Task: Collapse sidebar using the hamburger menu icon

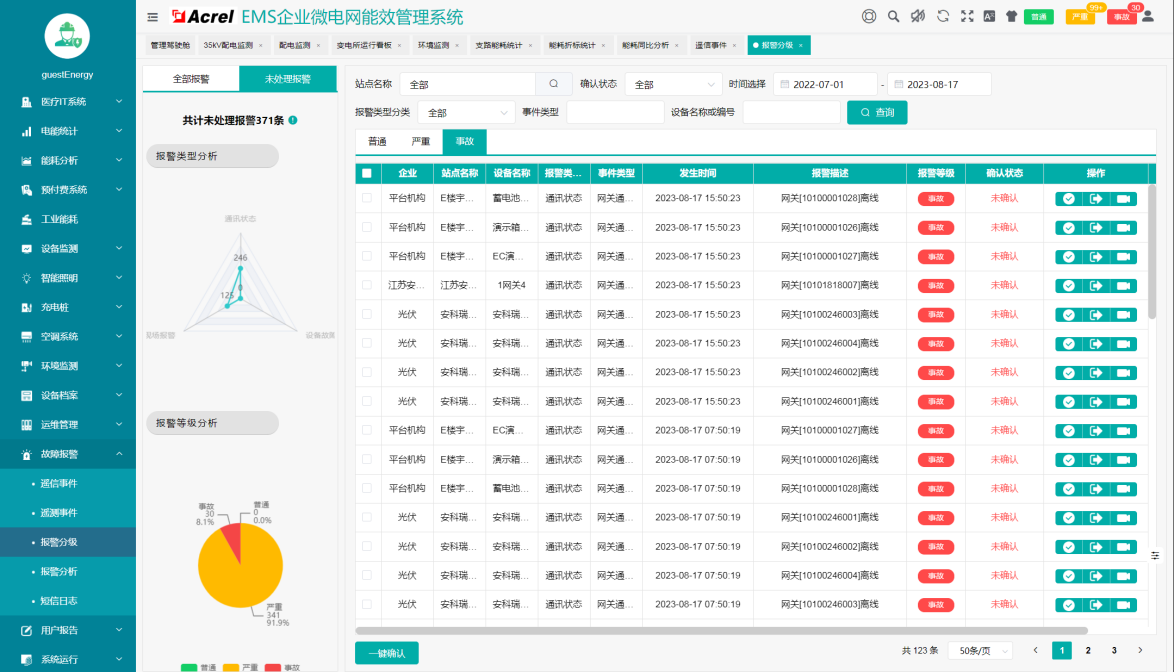Action: 152,17
